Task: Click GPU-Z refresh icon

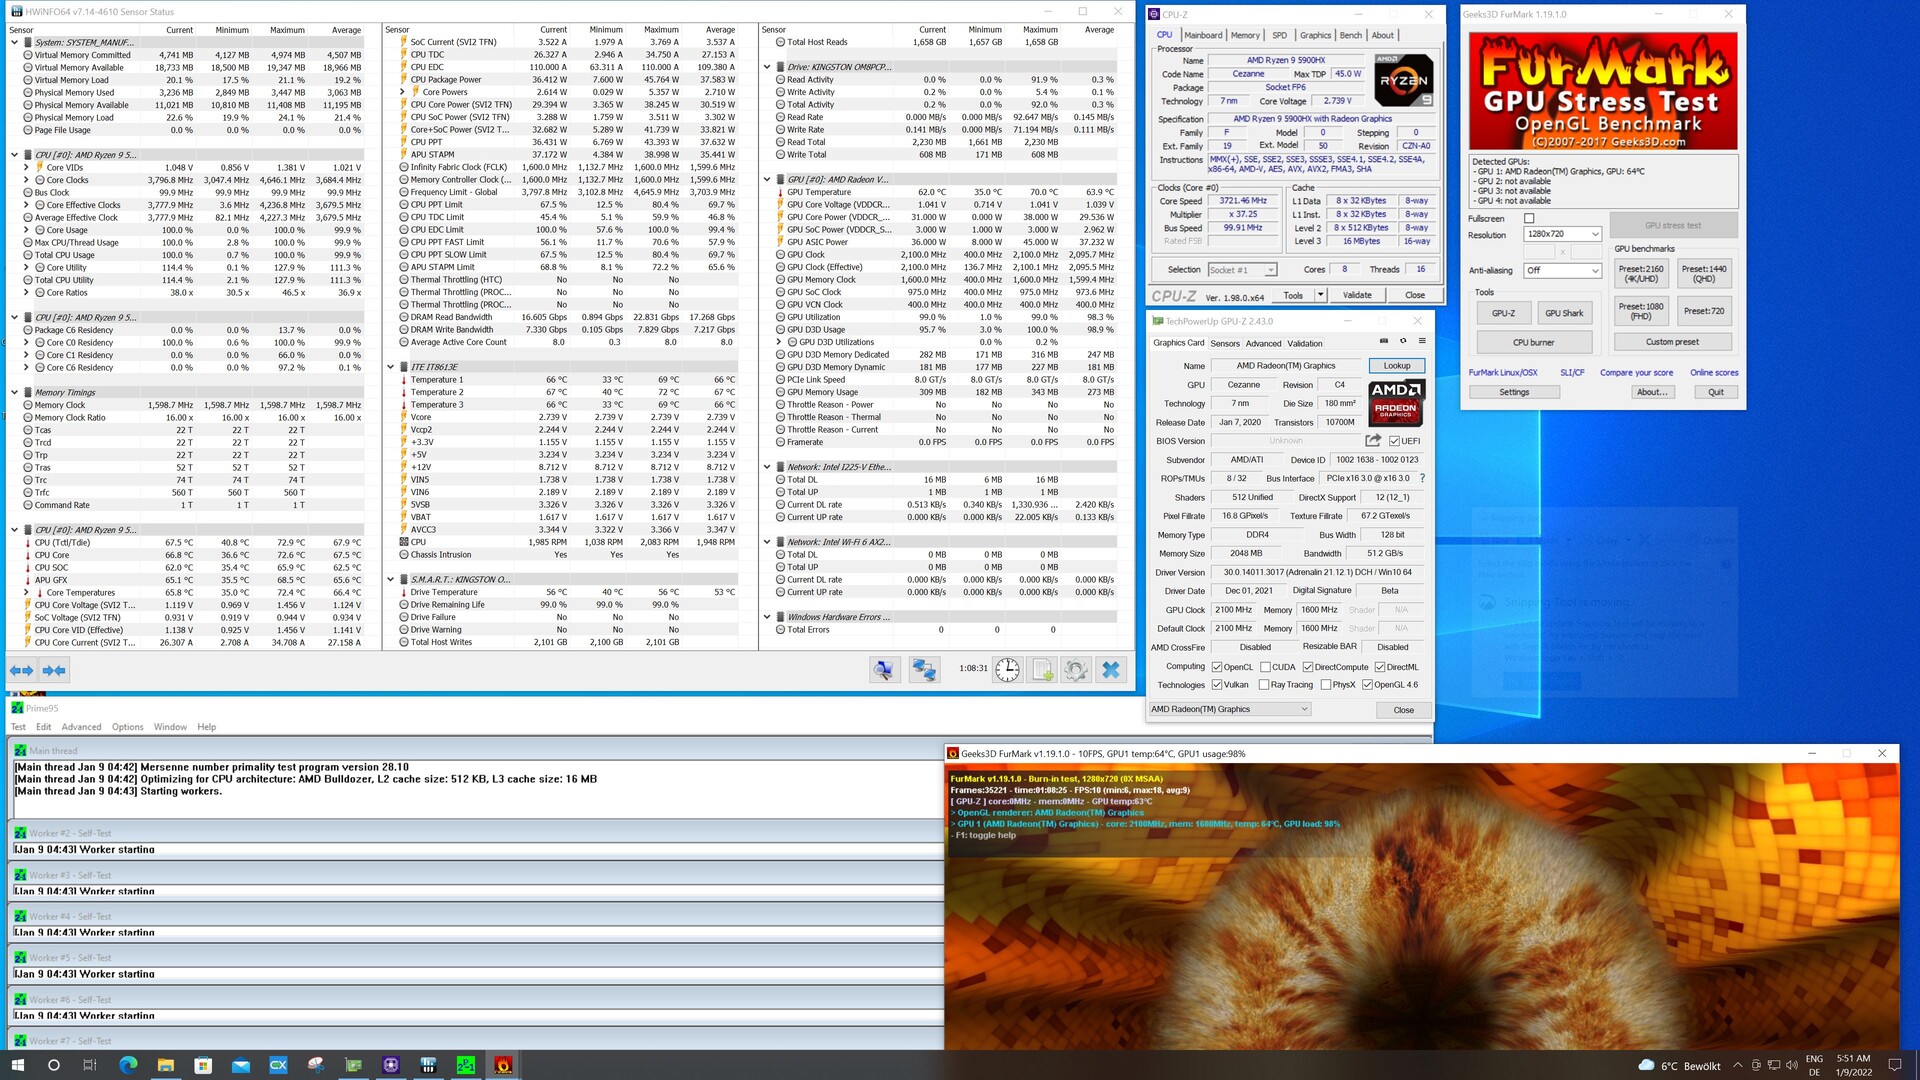Action: coord(1403,341)
